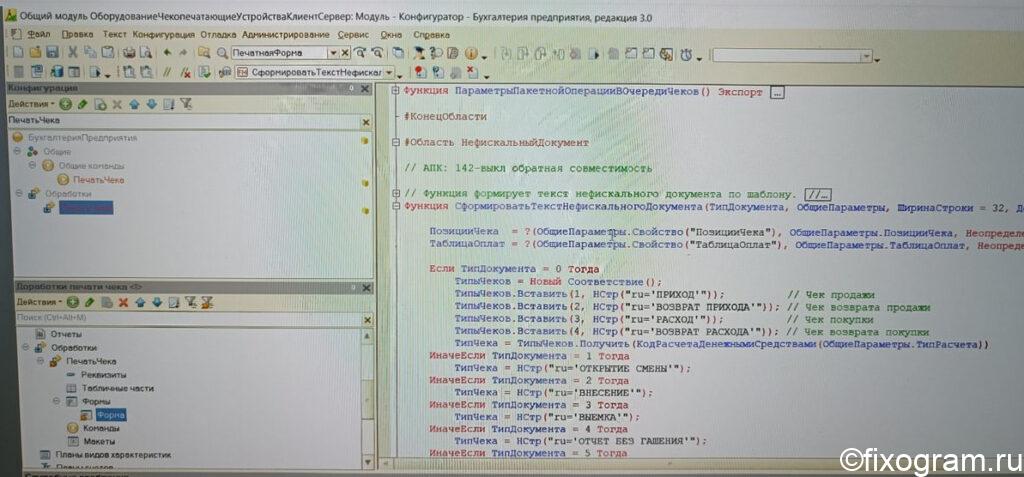Viewport: 1024px width, 477px height.
Task: Click the Undo green arrow icon
Action: click(x=167, y=53)
